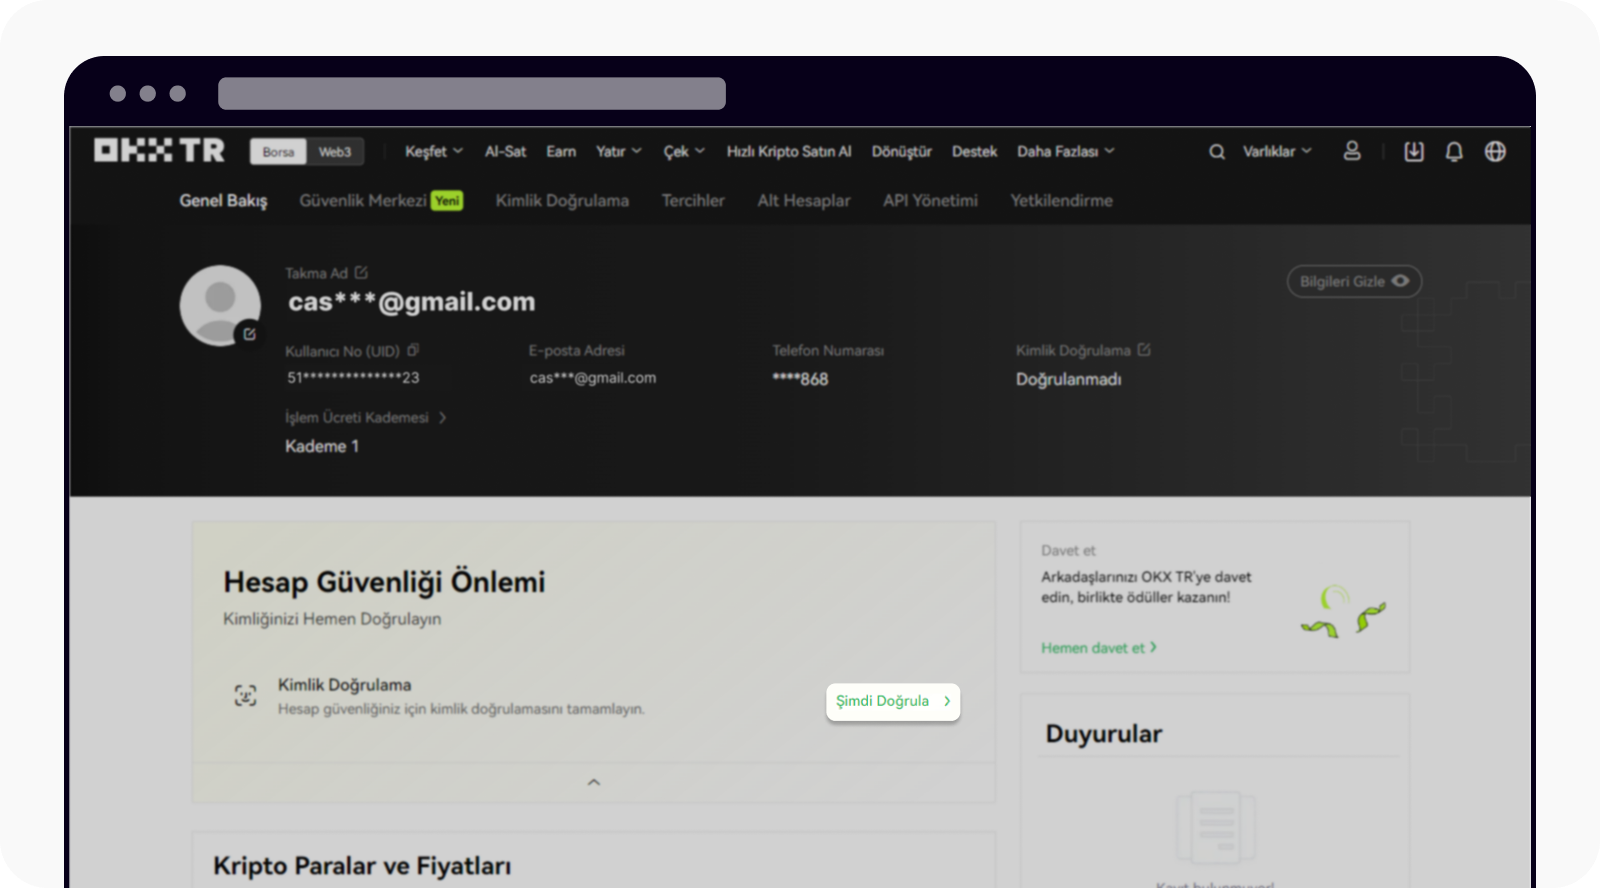Expand the Çek dropdown menu
The image size is (1600, 888).
pos(684,151)
